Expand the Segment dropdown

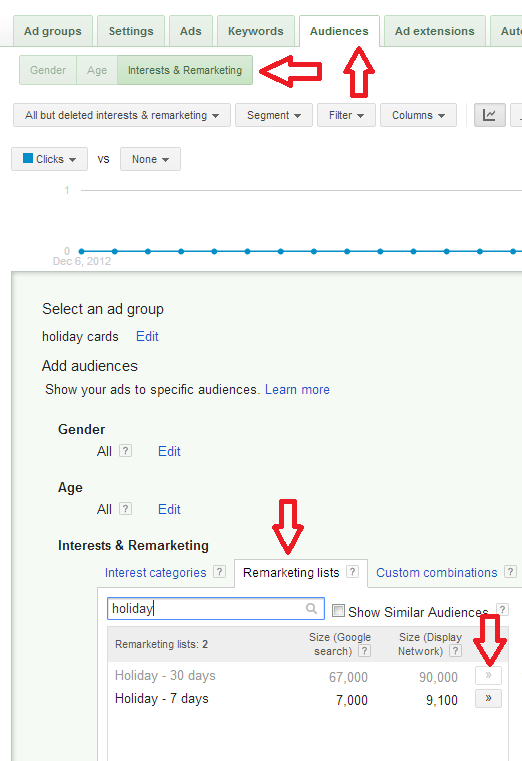pos(274,115)
